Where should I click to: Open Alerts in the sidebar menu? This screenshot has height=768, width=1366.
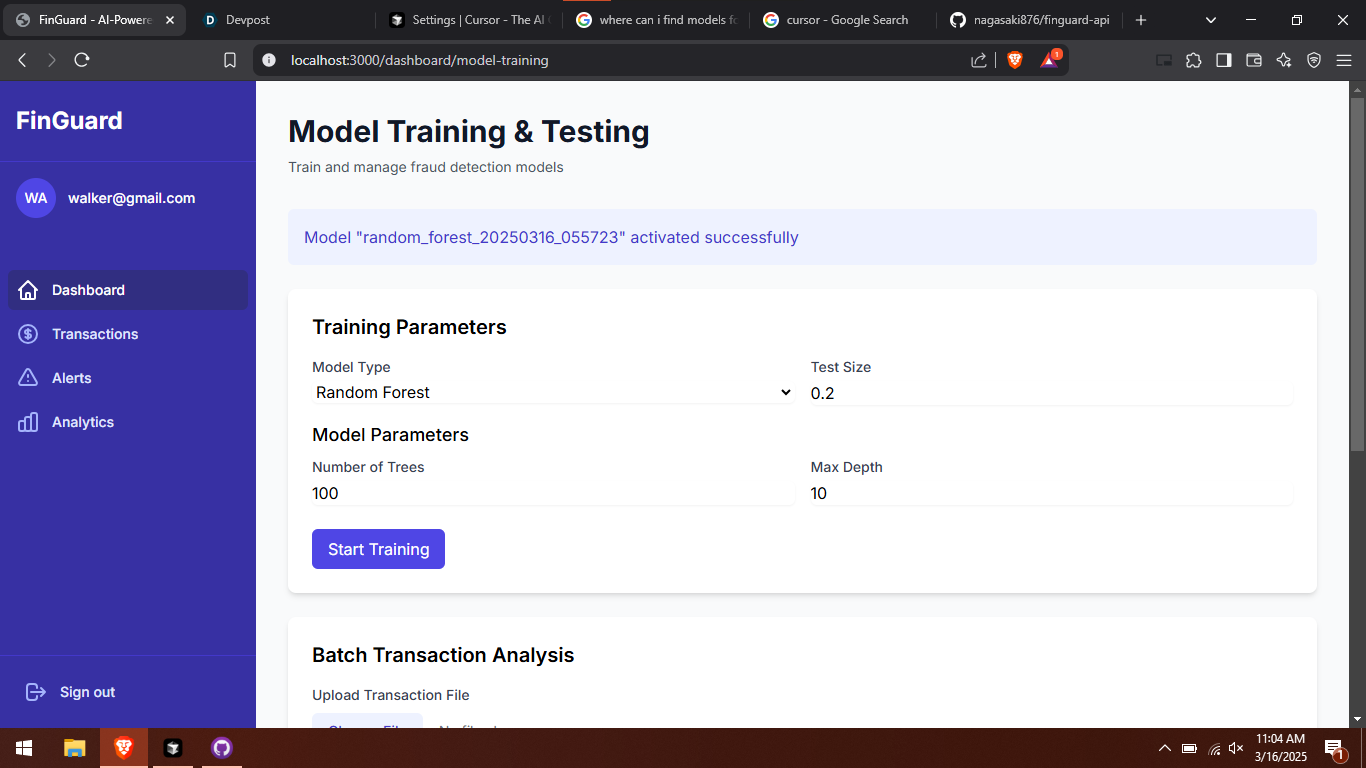click(x=128, y=378)
